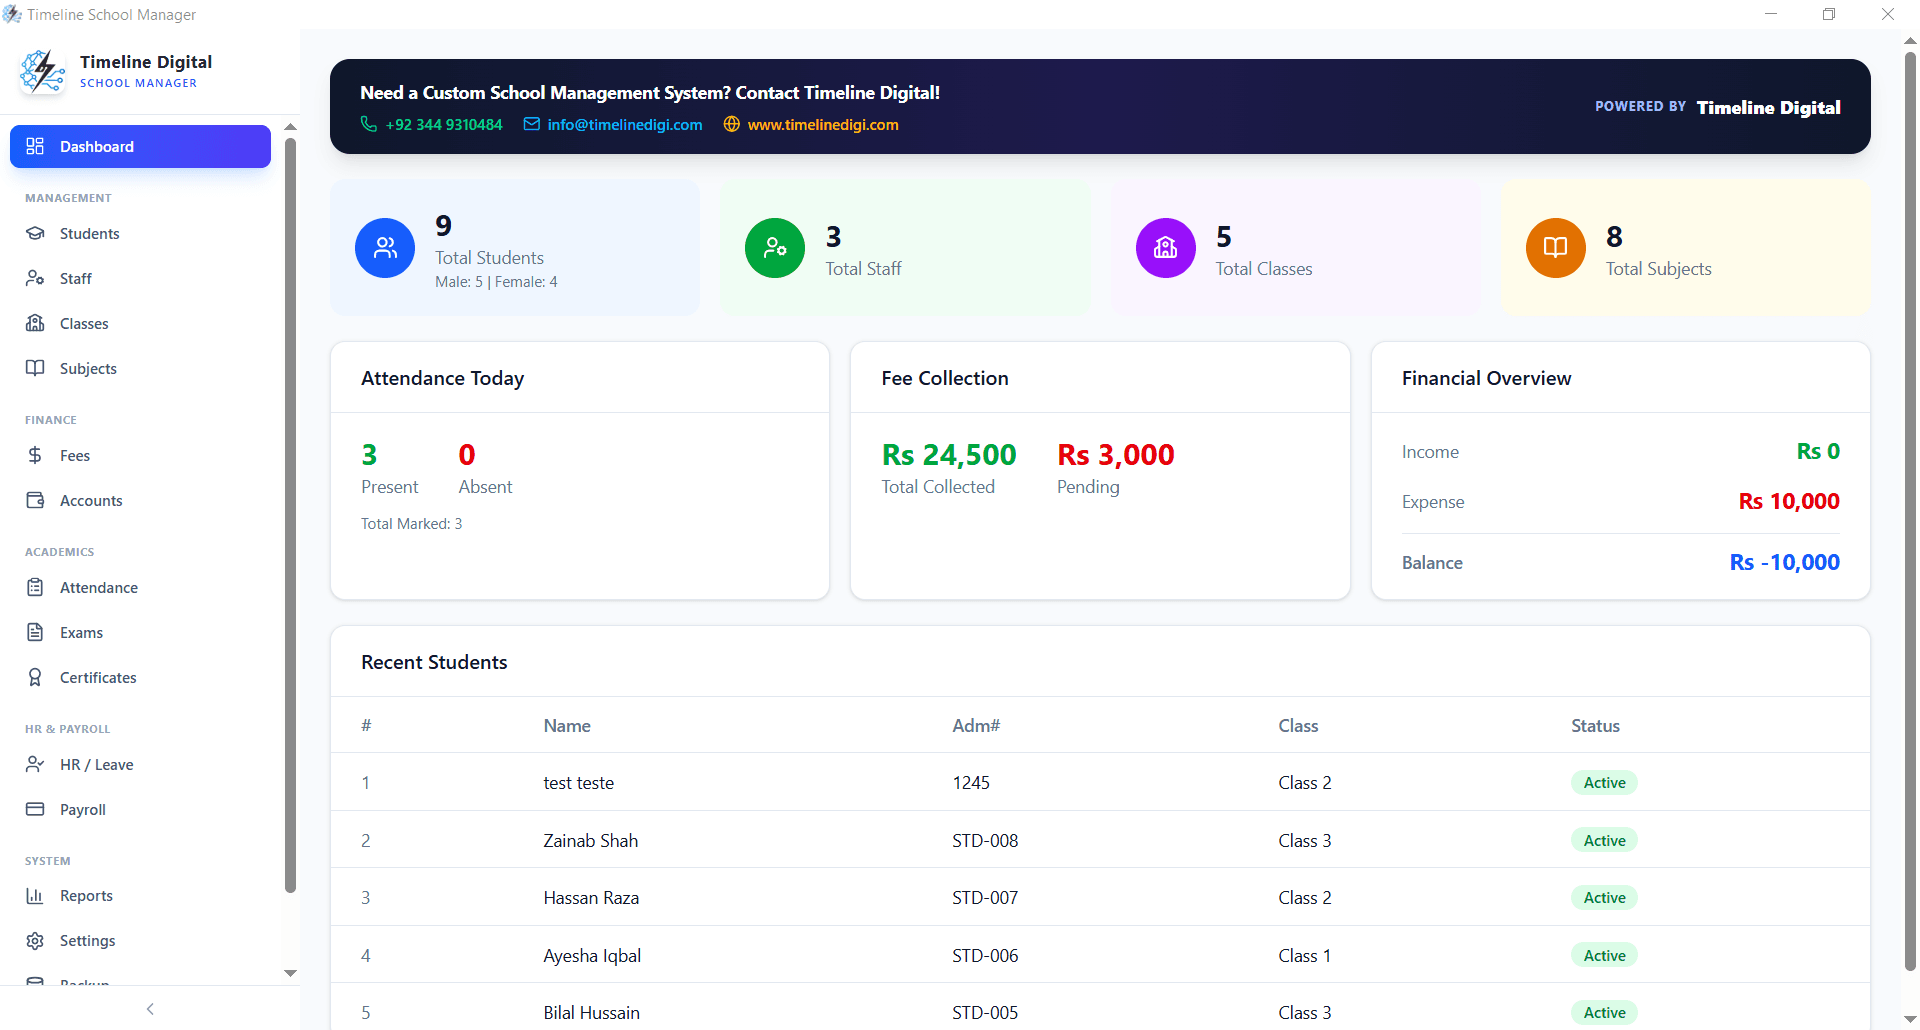Select the Settings gear icon
The width and height of the screenshot is (1920, 1030).
pyautogui.click(x=35, y=940)
